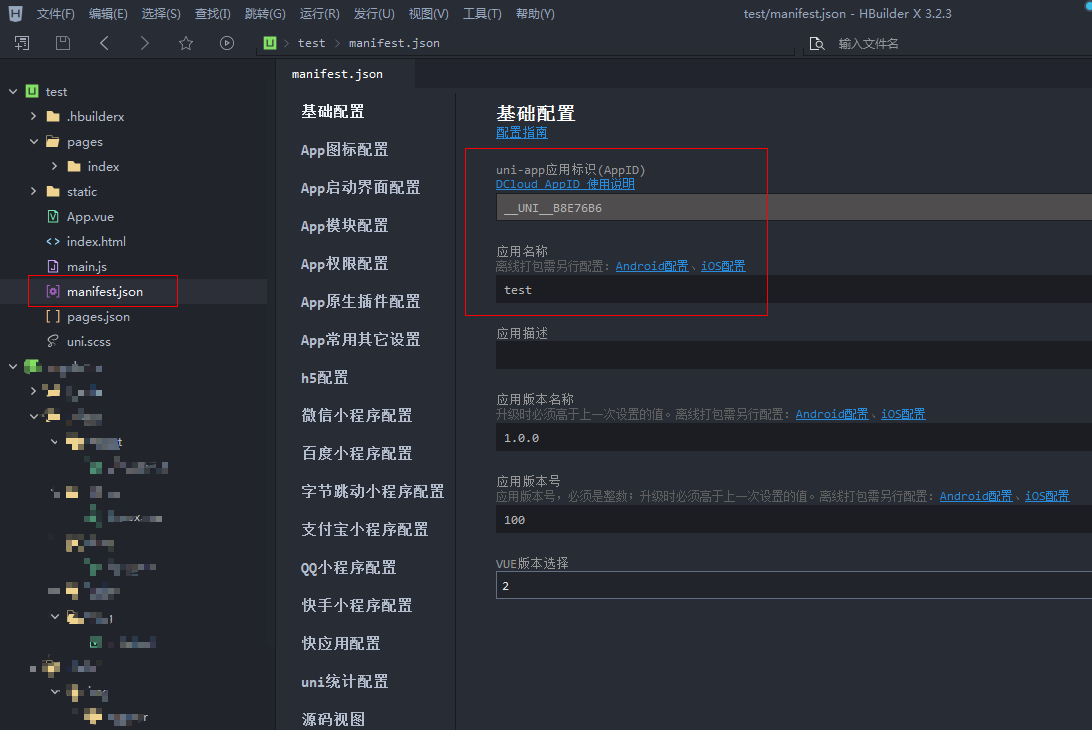Open the 运行(R) menu
Screen dimensions: 1092x730
pyautogui.click(x=318, y=13)
